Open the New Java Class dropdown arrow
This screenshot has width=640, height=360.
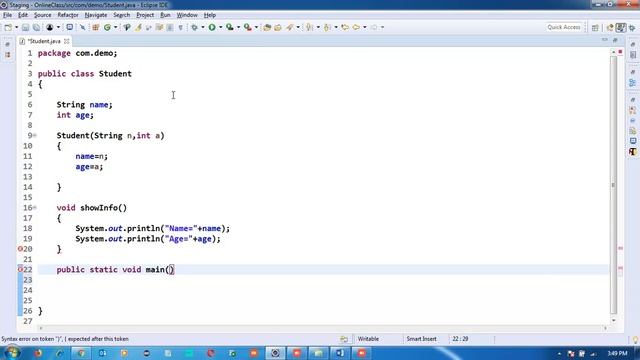coord(116,27)
